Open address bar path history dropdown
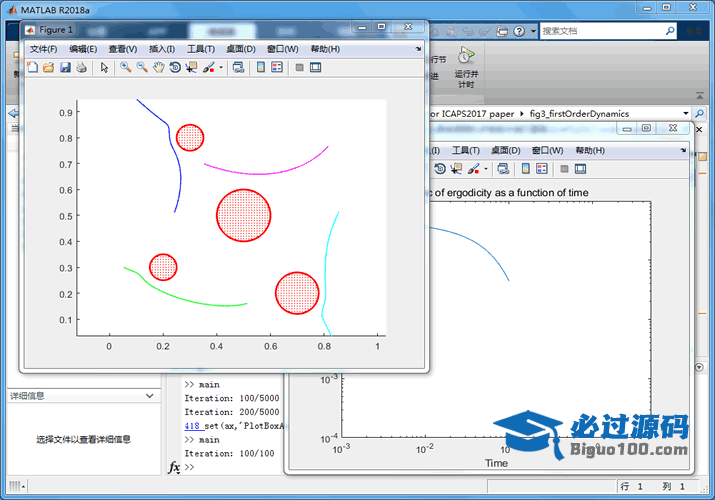This screenshot has height=500, width=715. point(685,113)
